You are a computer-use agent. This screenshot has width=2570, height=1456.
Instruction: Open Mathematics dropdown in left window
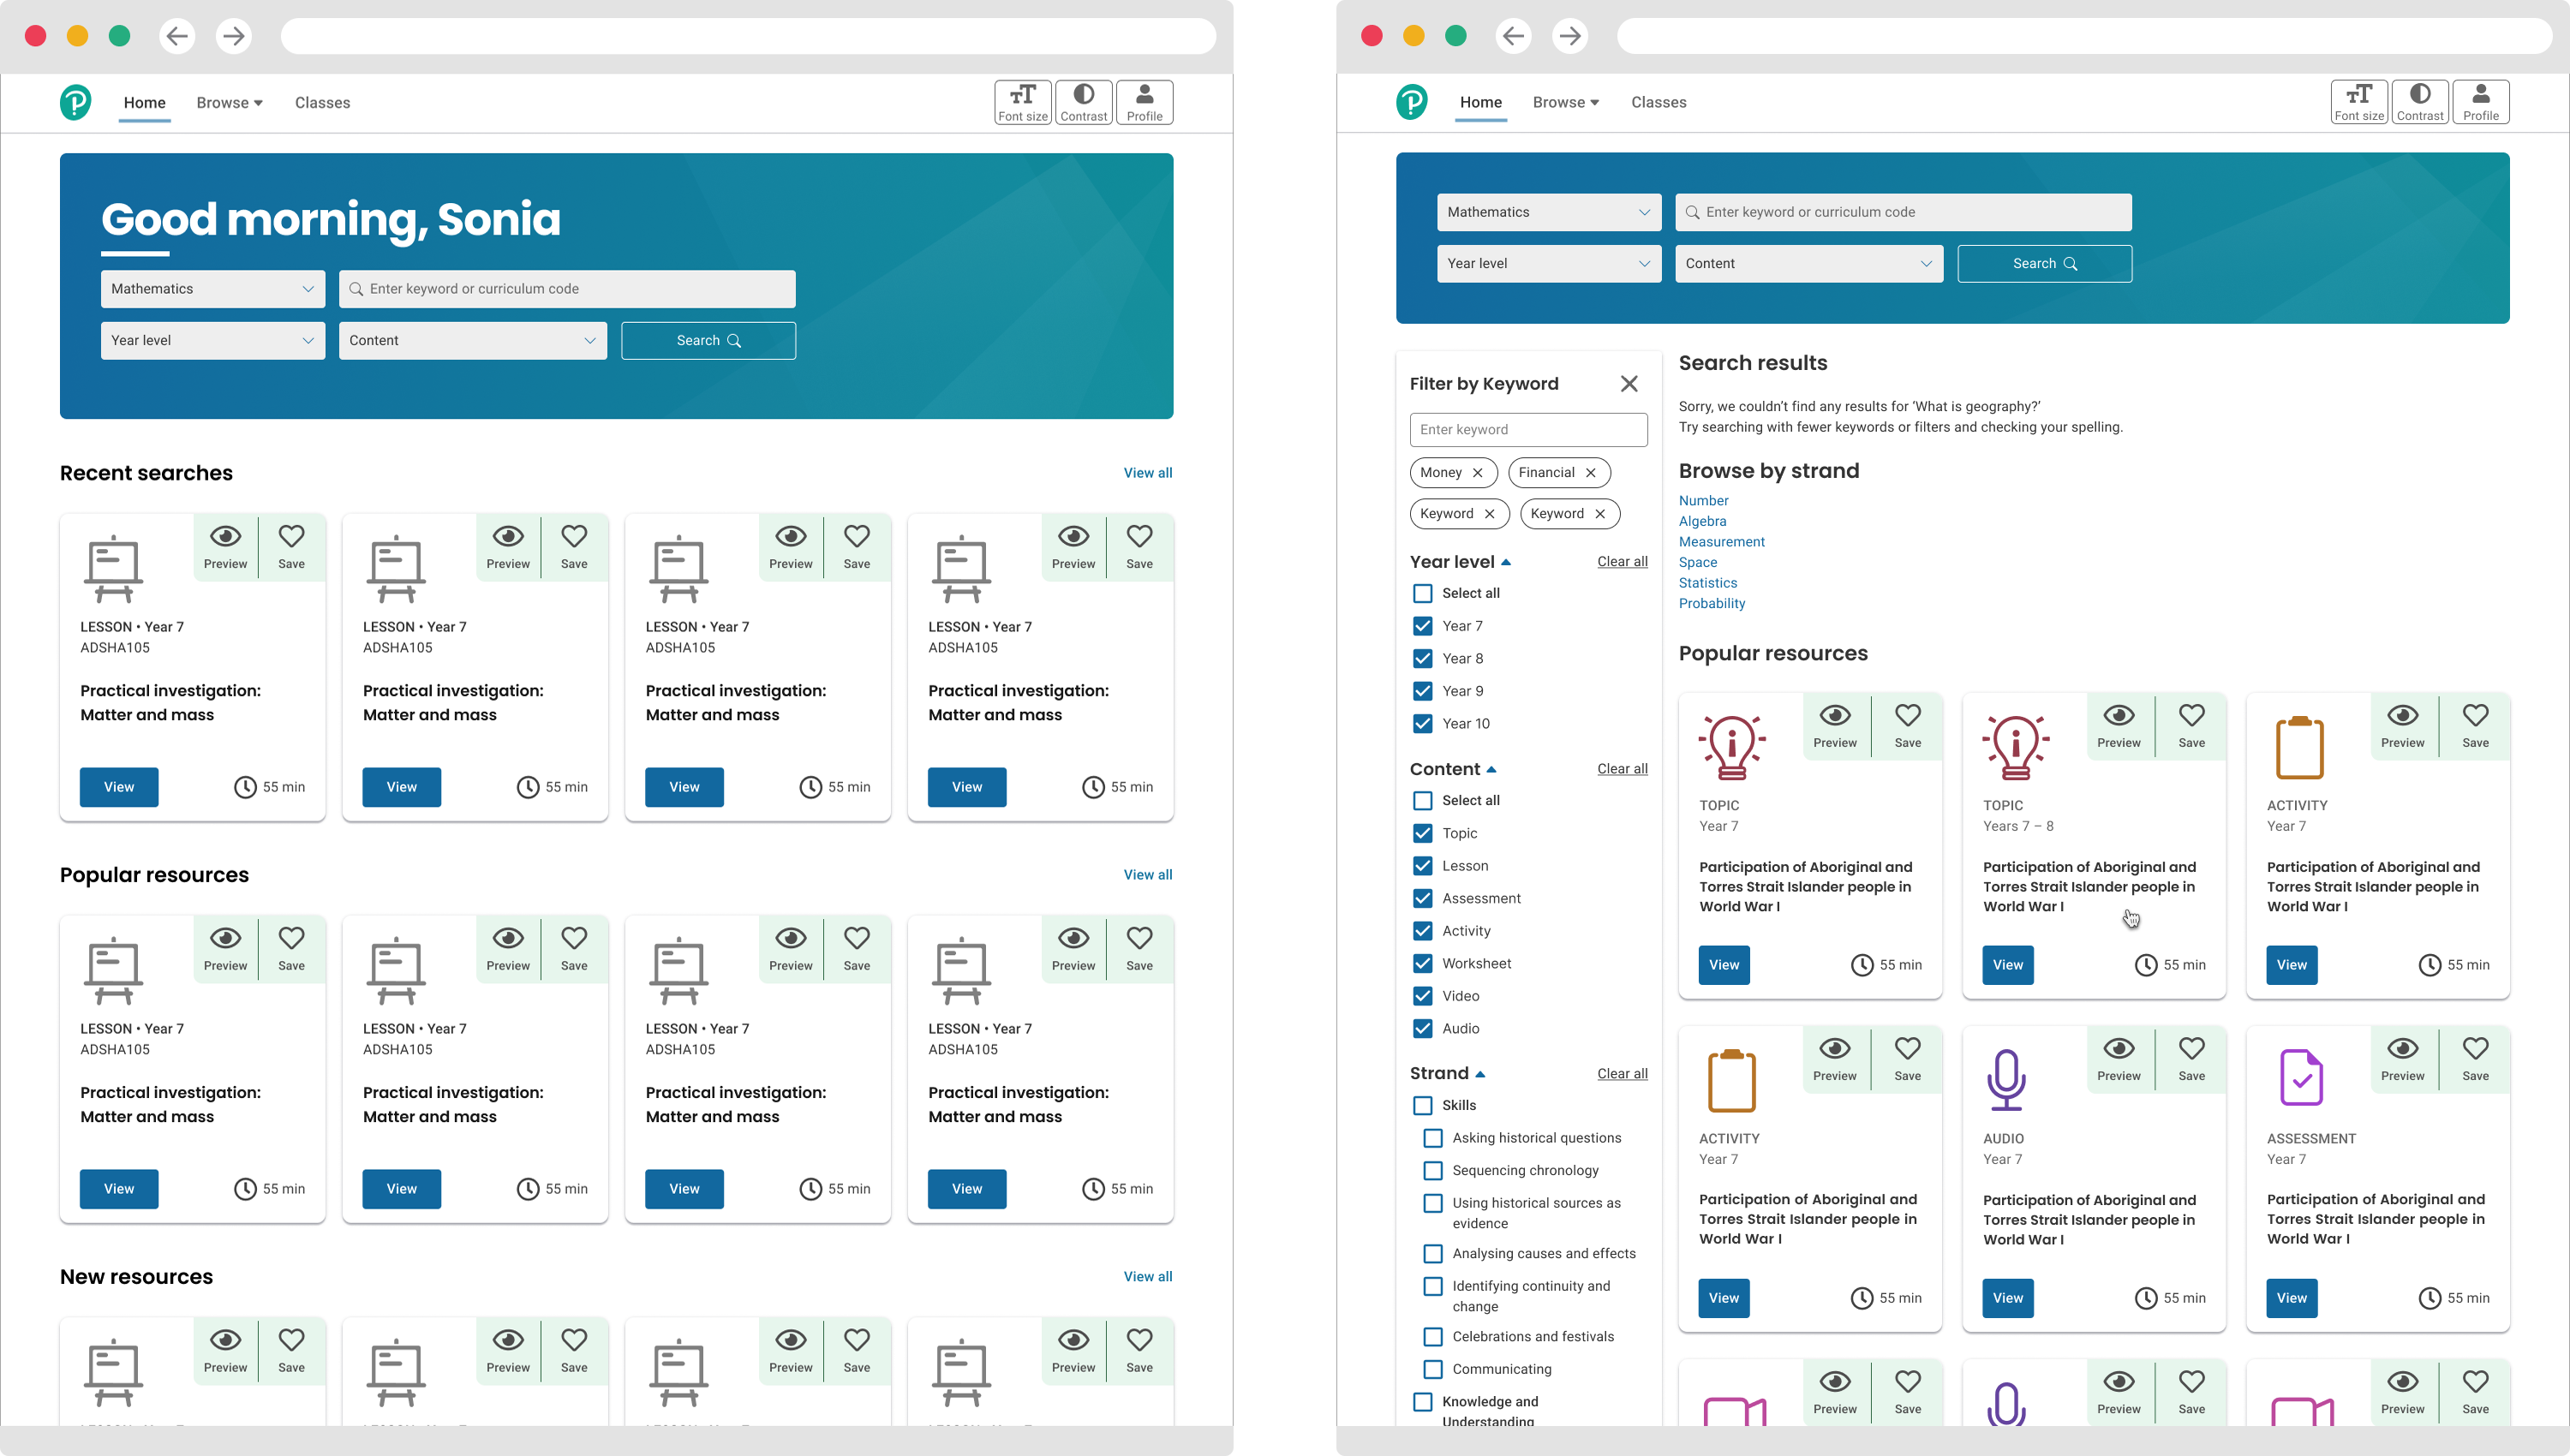[x=213, y=289]
